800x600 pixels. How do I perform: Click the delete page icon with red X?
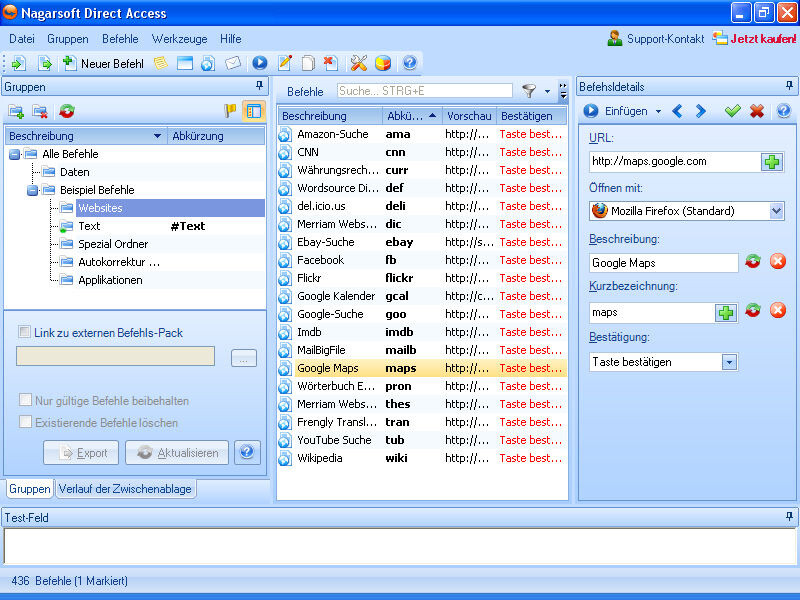coord(331,63)
